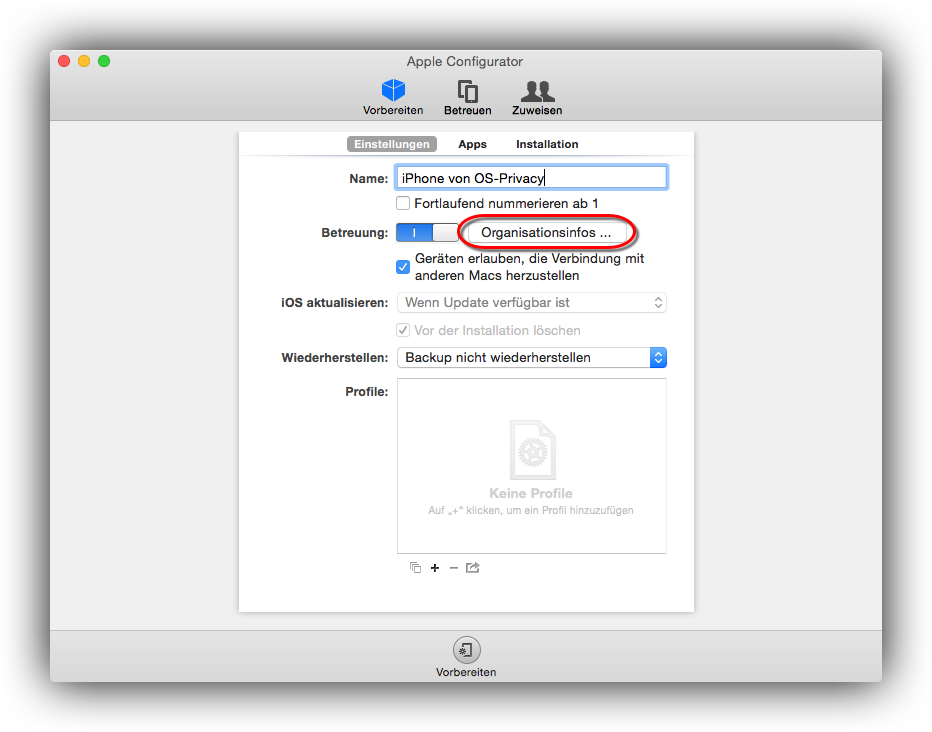This screenshot has height=732, width=932.
Task: Minimize the window with yellow button
Action: pos(84,61)
